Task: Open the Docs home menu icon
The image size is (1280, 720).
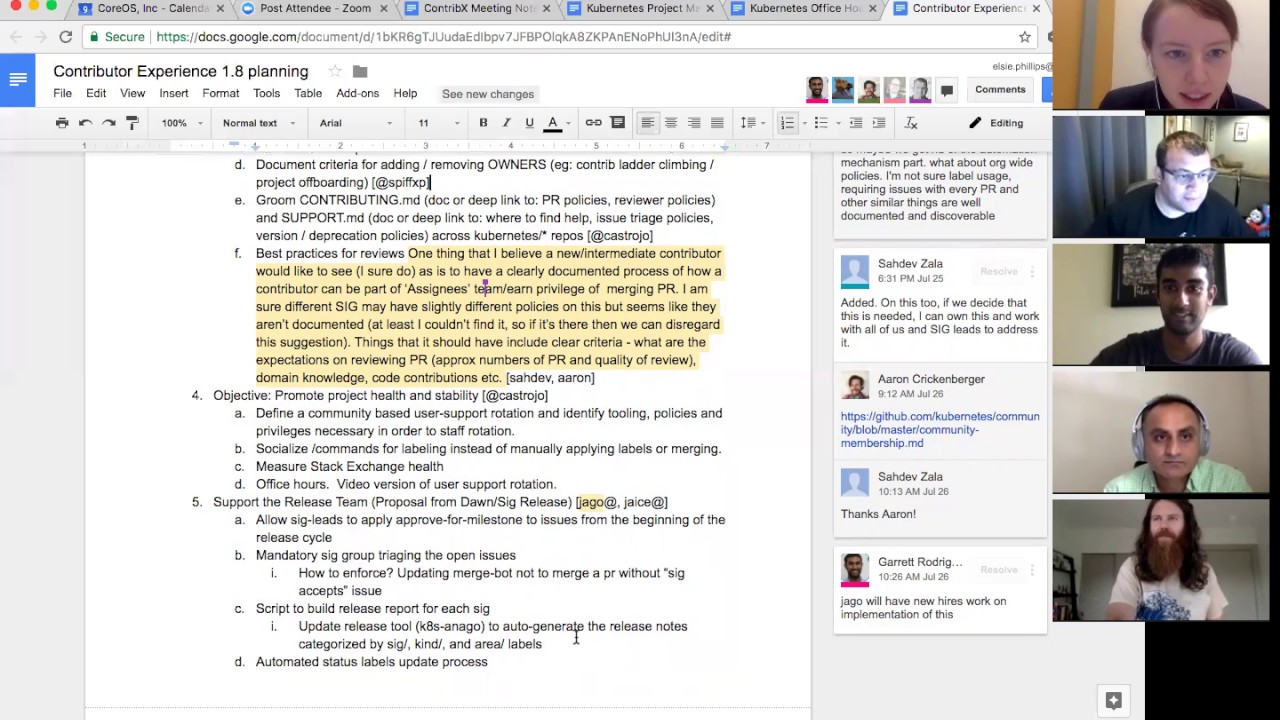Action: pyautogui.click(x=17, y=80)
